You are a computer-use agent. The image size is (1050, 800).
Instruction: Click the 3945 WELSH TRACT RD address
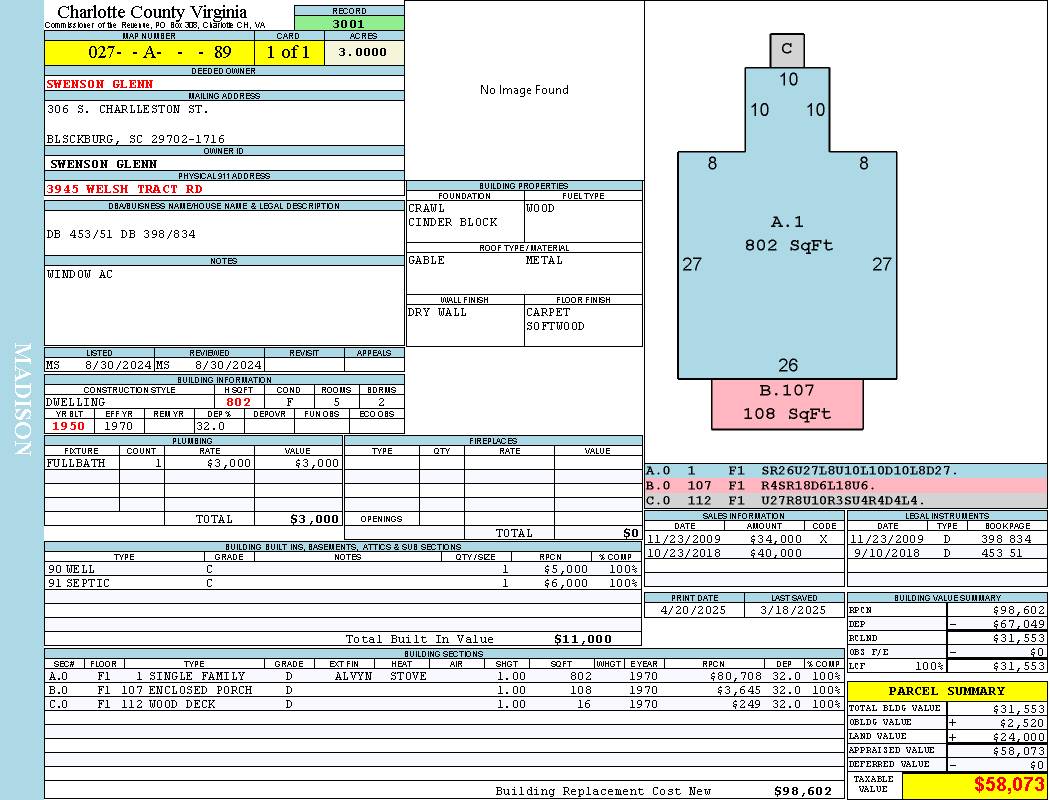[124, 188]
